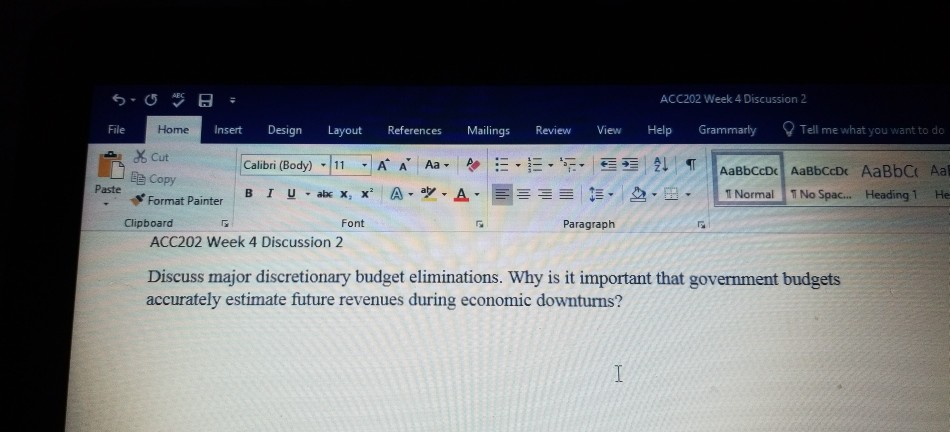950x432 pixels.
Task: Open font color dropdown arrow
Action: click(477, 194)
